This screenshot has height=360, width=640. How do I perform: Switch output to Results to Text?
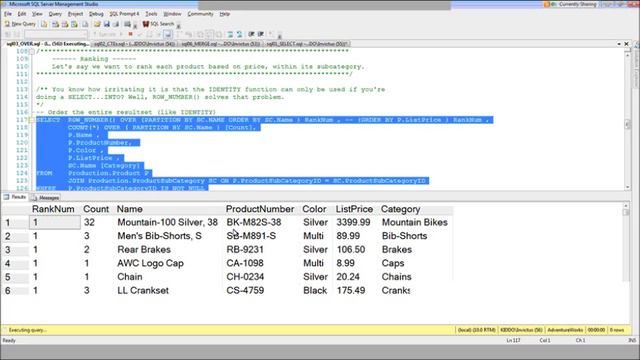pyautogui.click(x=200, y=34)
